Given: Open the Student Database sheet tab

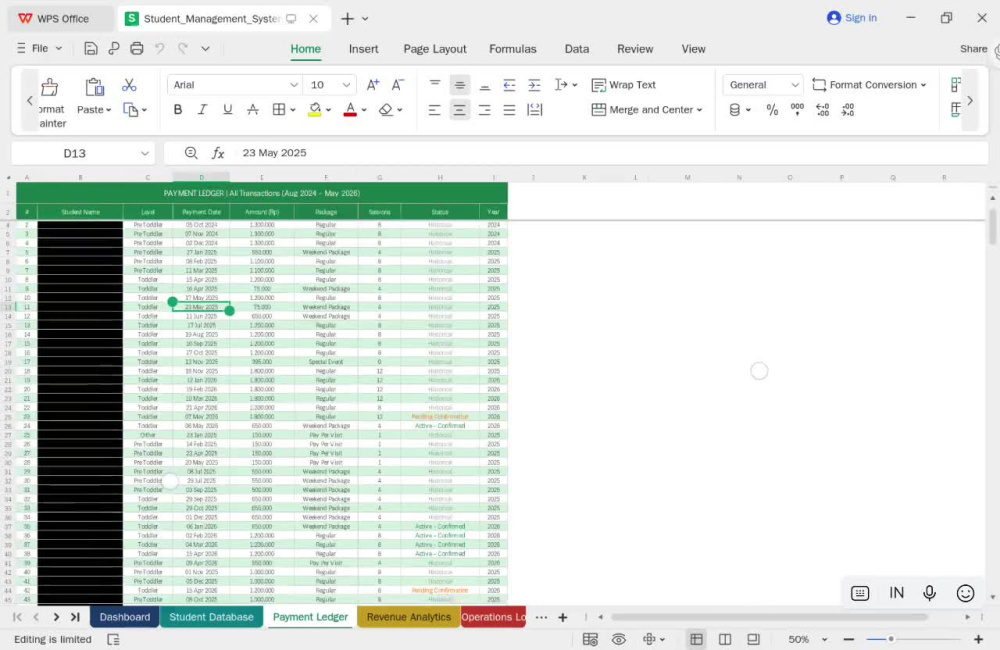Looking at the screenshot, I should [x=211, y=617].
